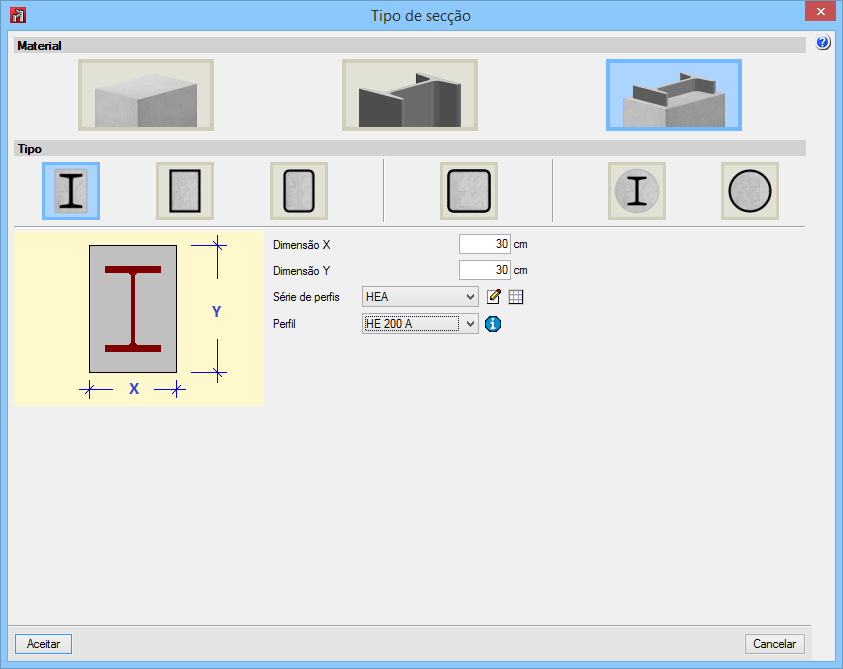Select the steel profile material thumbnail

click(x=410, y=95)
